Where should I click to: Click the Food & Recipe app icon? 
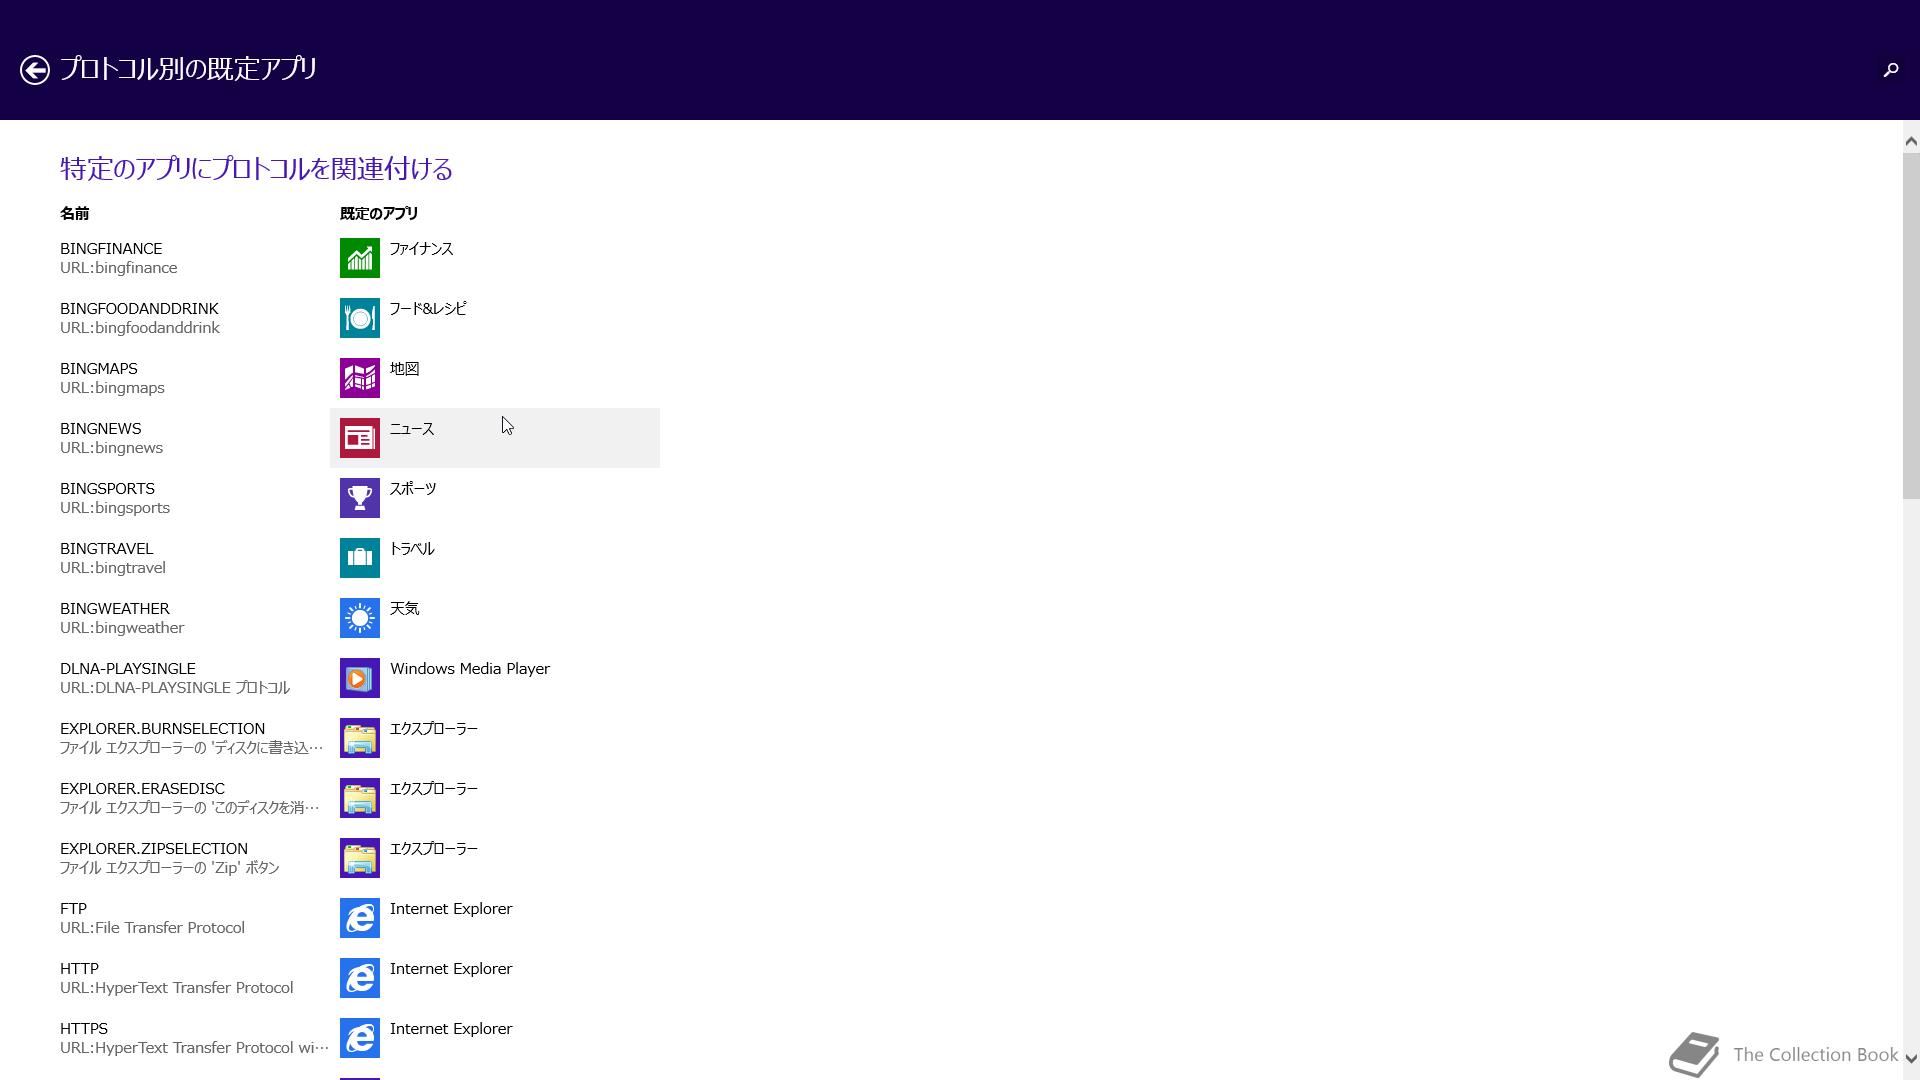[360, 318]
